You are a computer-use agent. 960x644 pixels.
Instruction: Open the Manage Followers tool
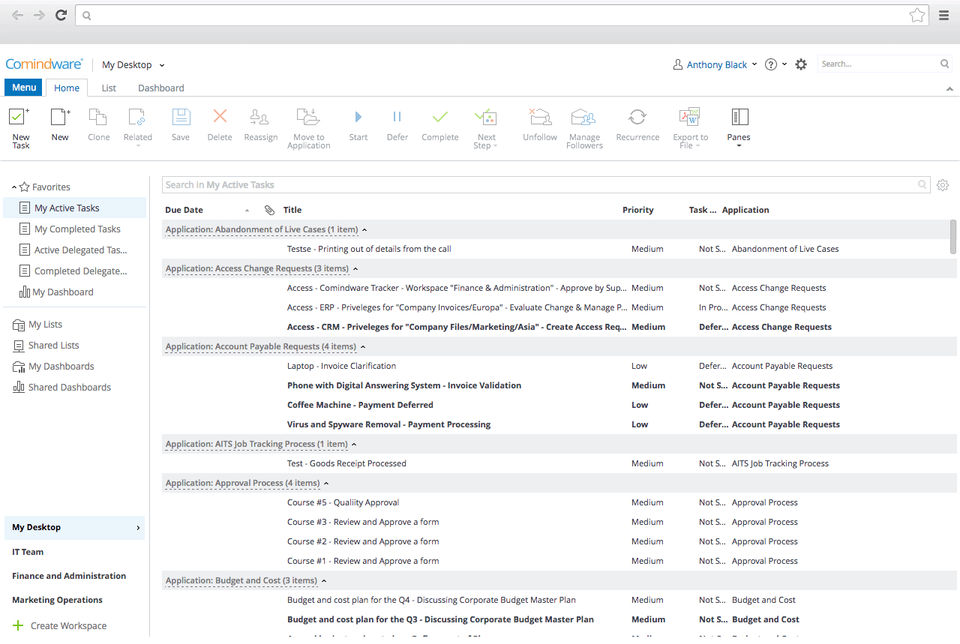[584, 118]
